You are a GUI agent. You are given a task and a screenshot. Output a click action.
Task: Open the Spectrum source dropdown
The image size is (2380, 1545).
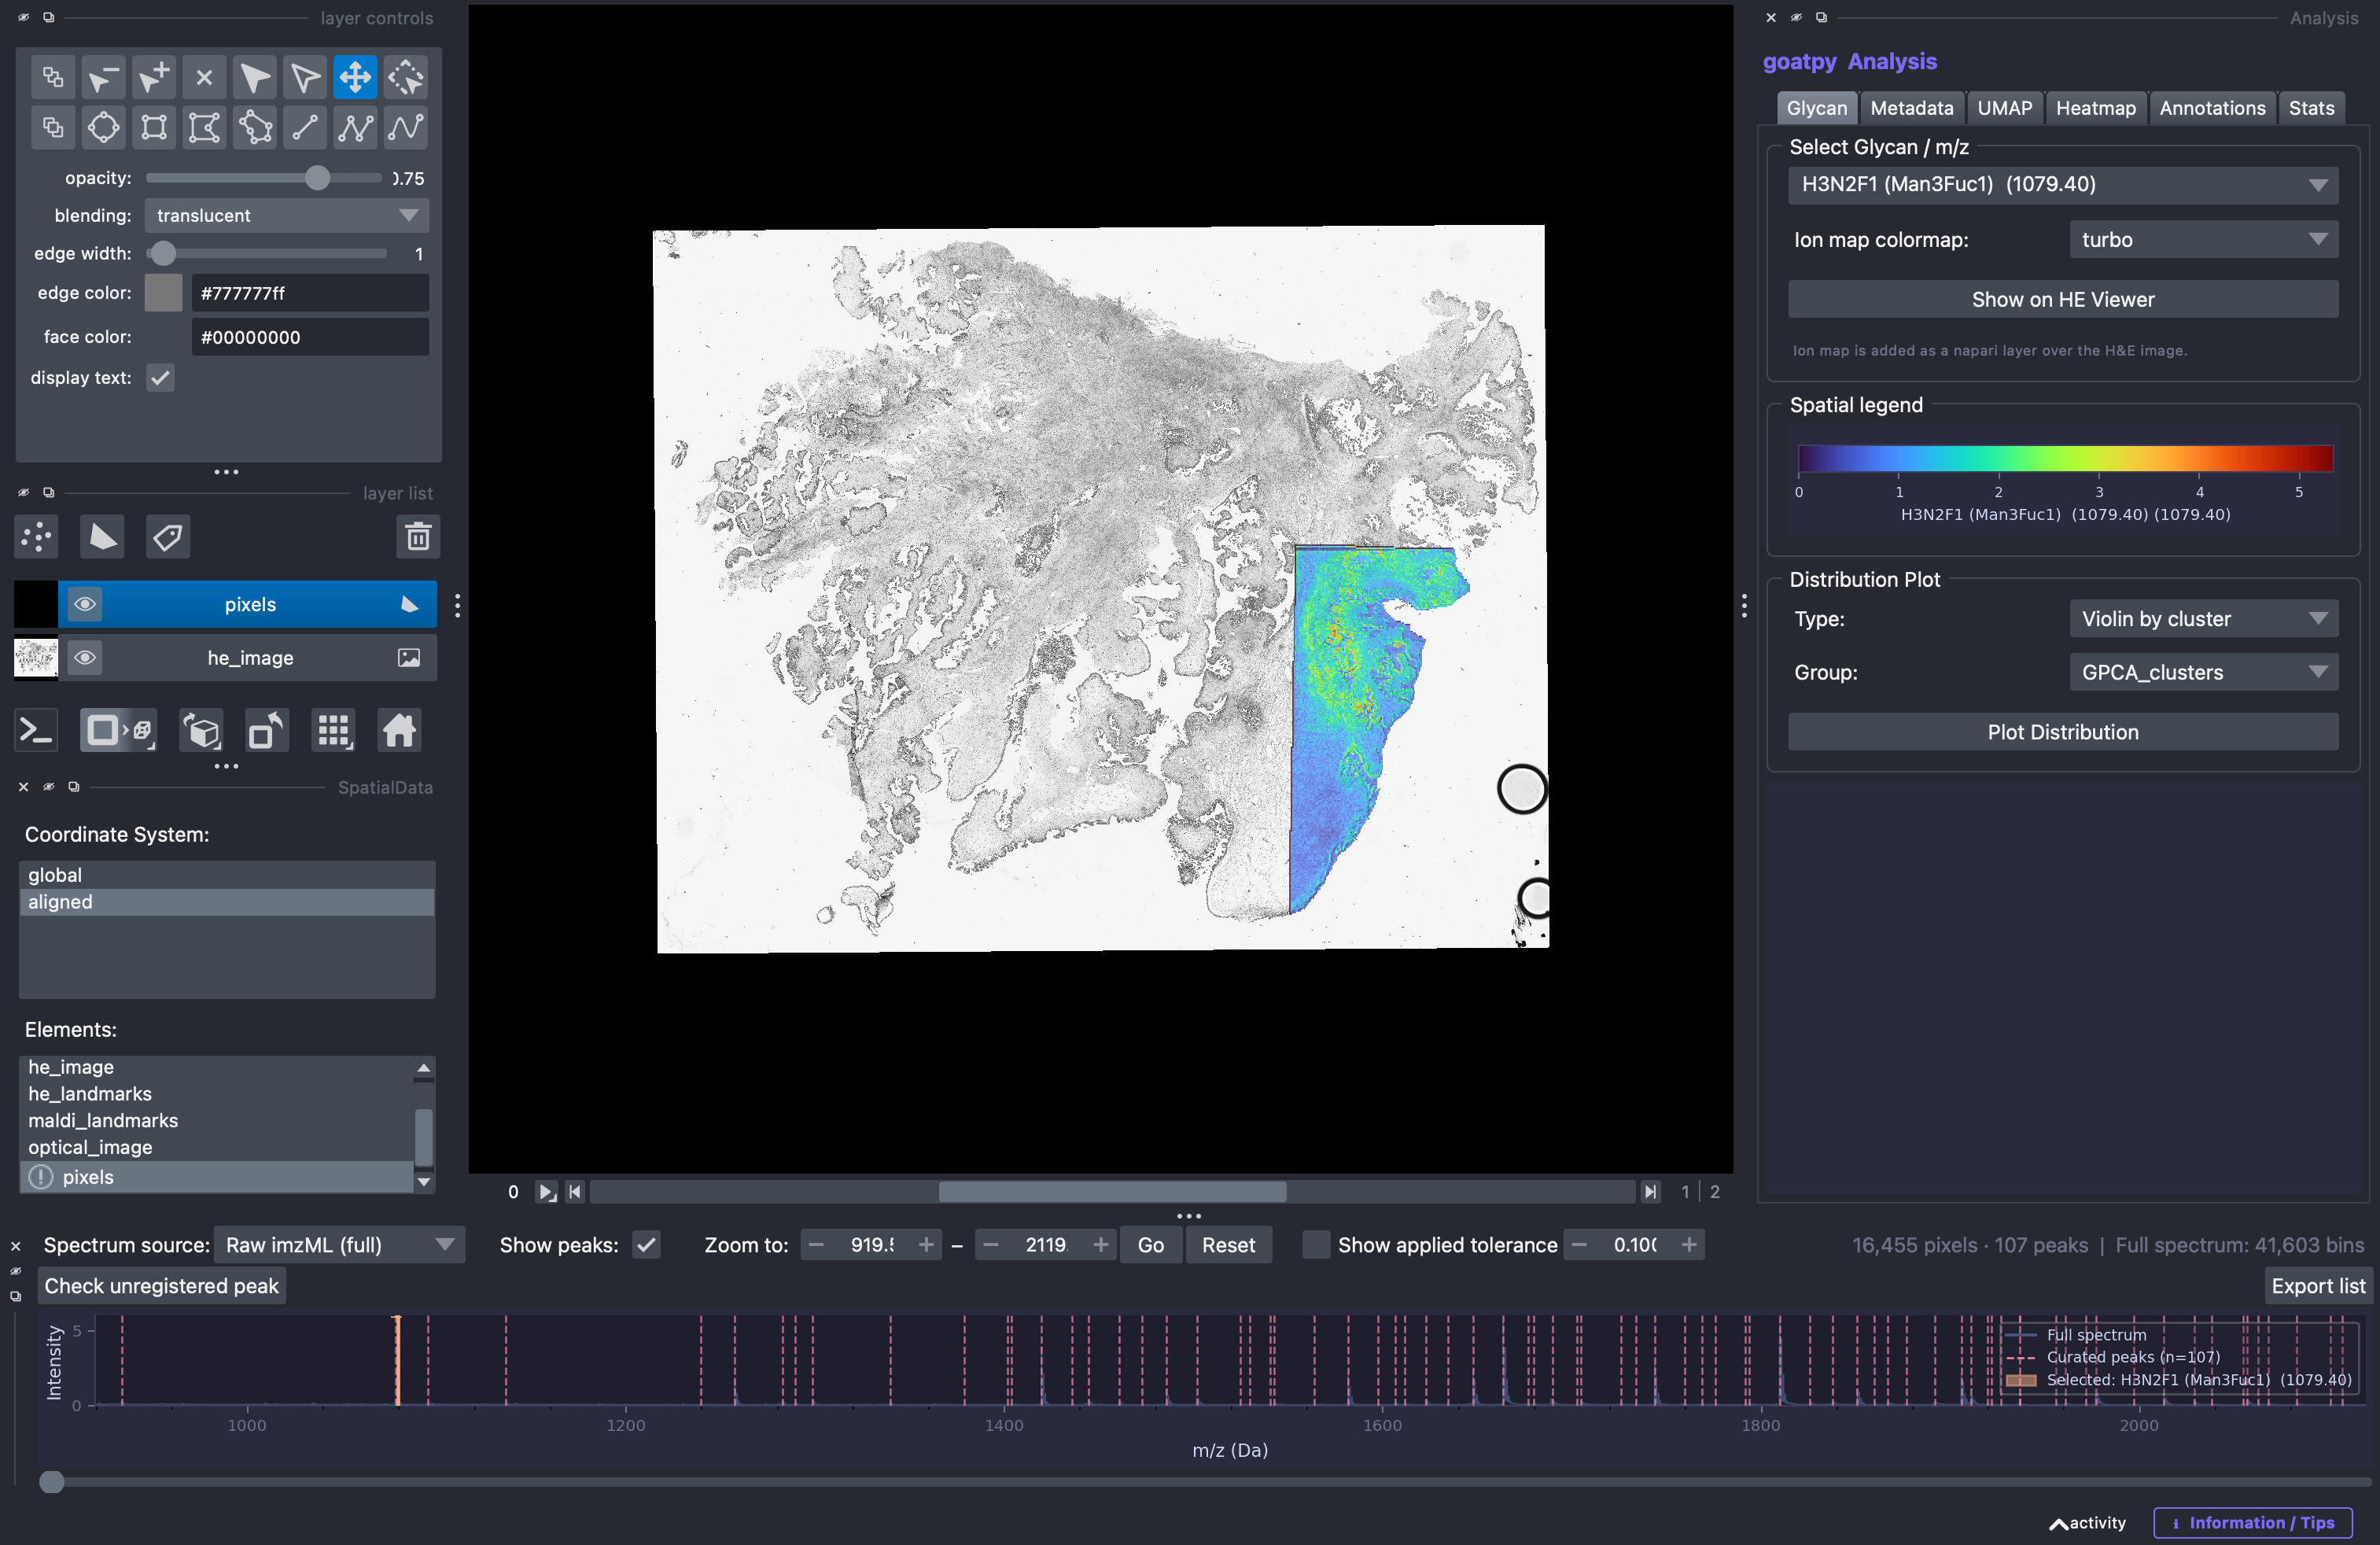339,1245
